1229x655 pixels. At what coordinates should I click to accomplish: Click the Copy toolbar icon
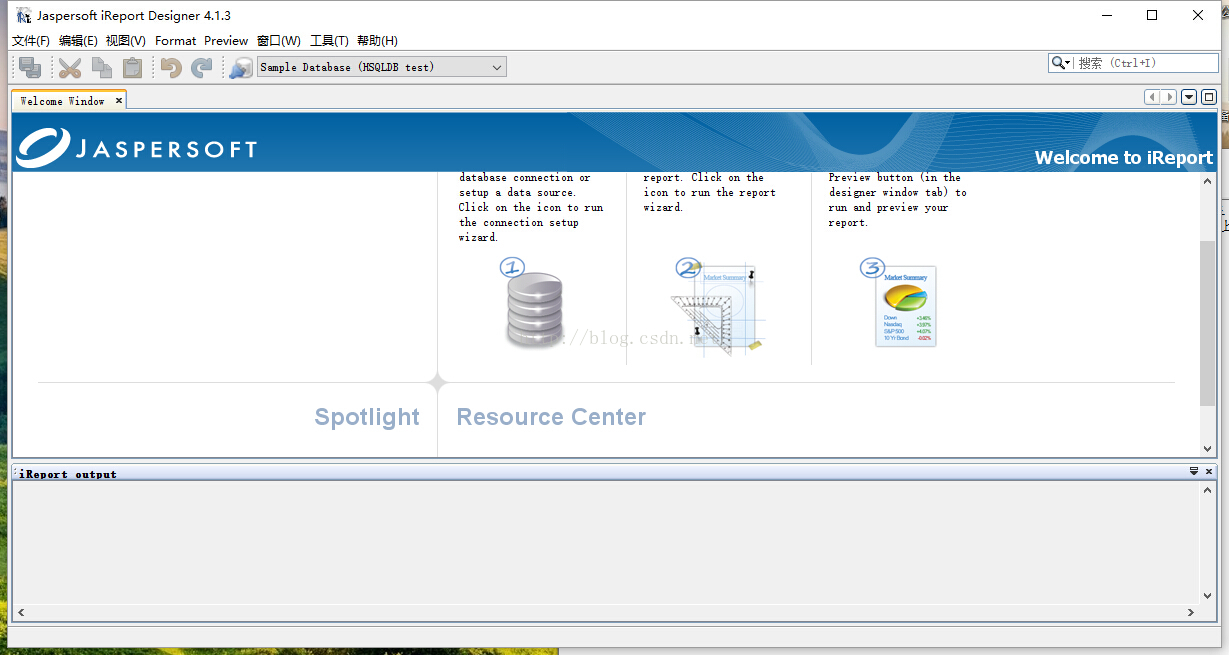tap(101, 67)
